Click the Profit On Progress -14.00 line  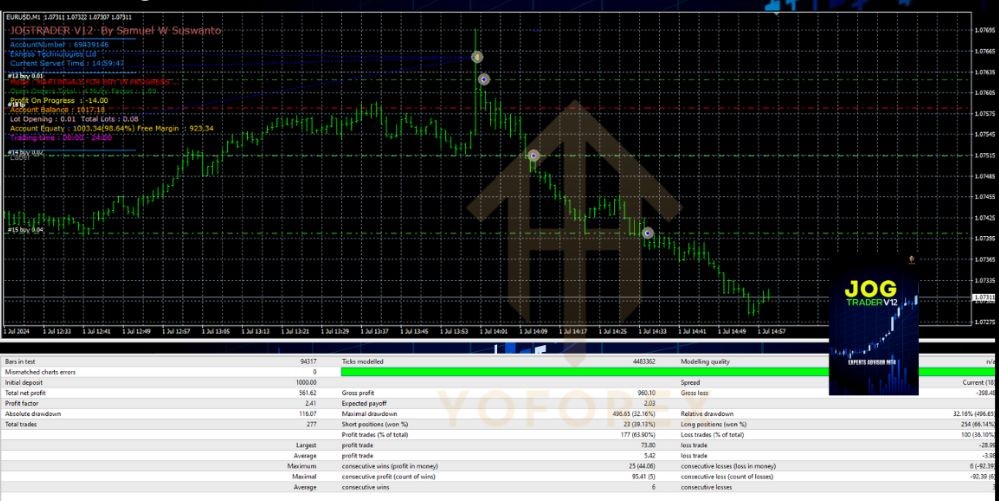coord(59,101)
